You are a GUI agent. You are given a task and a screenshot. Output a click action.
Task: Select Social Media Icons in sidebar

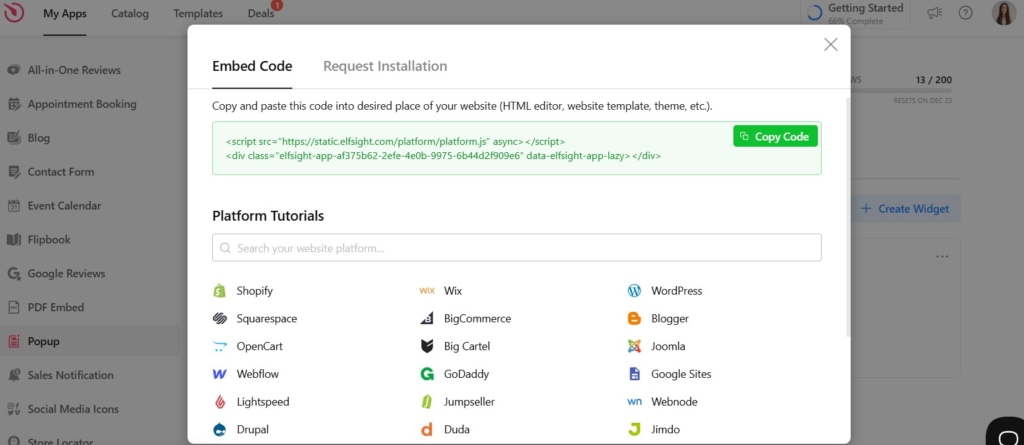tap(73, 409)
